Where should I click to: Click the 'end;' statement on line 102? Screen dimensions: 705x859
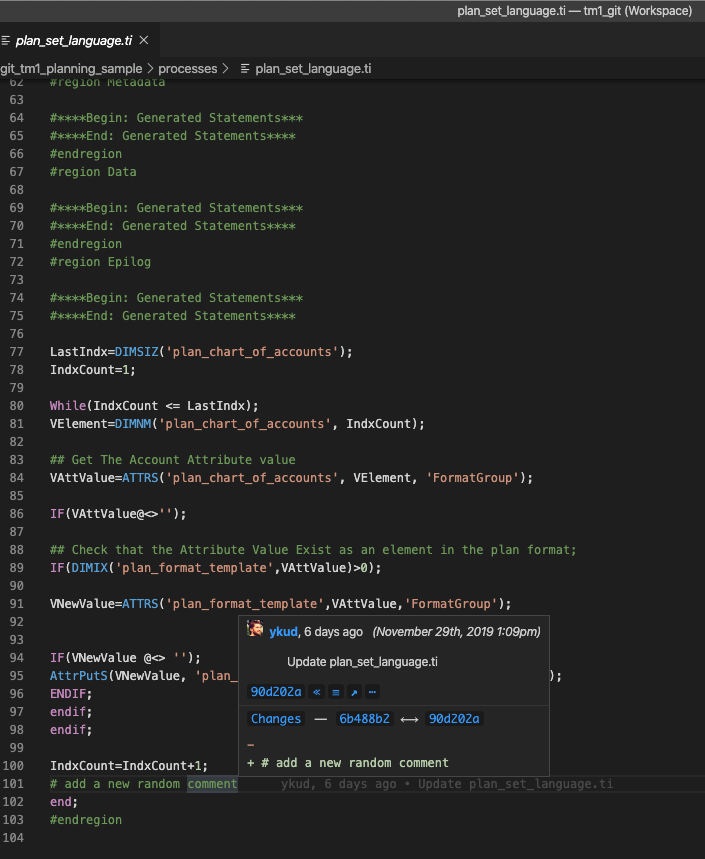tap(64, 802)
